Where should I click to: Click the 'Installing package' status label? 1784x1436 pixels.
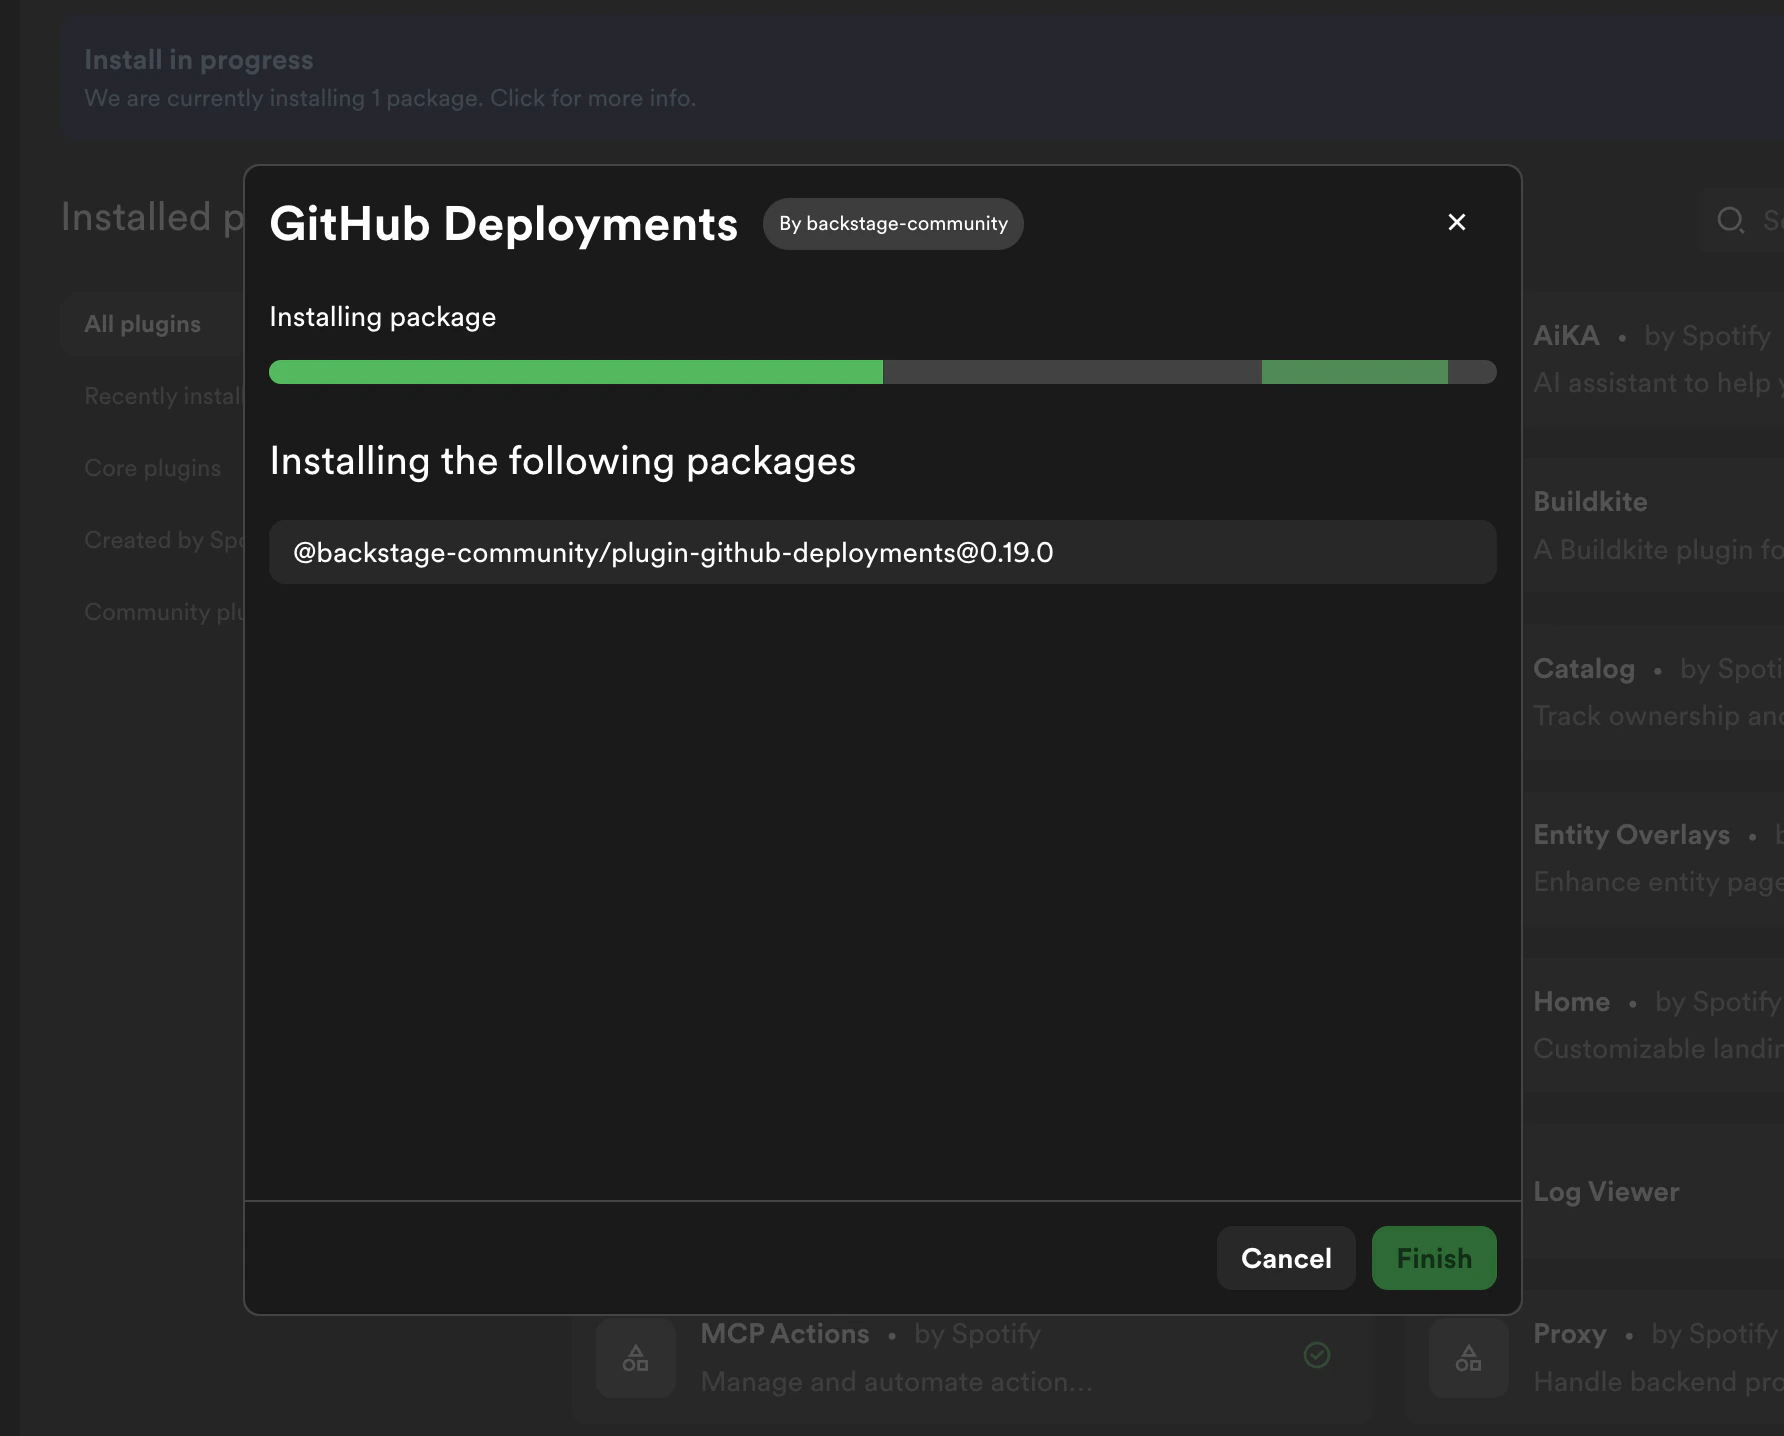click(x=383, y=317)
